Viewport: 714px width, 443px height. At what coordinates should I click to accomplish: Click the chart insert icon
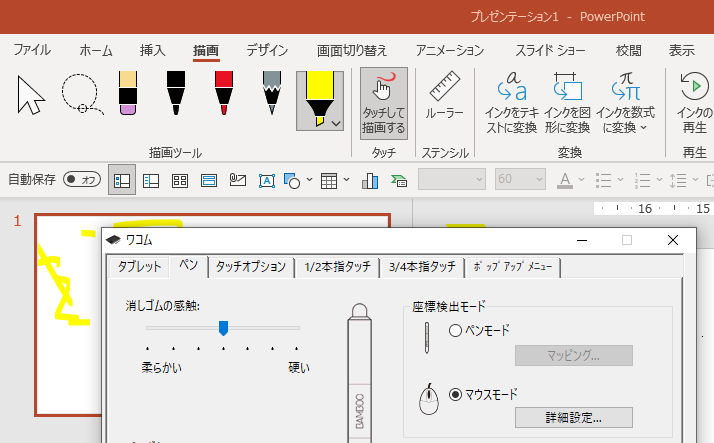pyautogui.click(x=370, y=181)
